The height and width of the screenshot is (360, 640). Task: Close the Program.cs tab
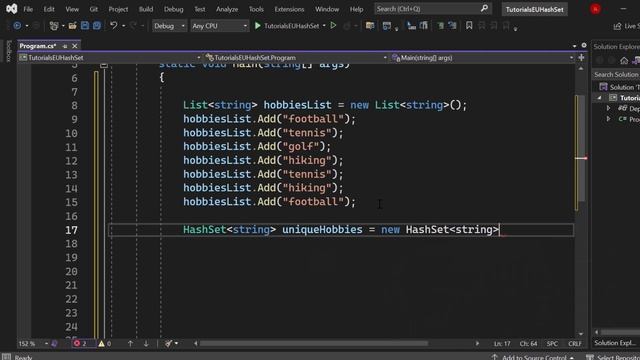75,46
